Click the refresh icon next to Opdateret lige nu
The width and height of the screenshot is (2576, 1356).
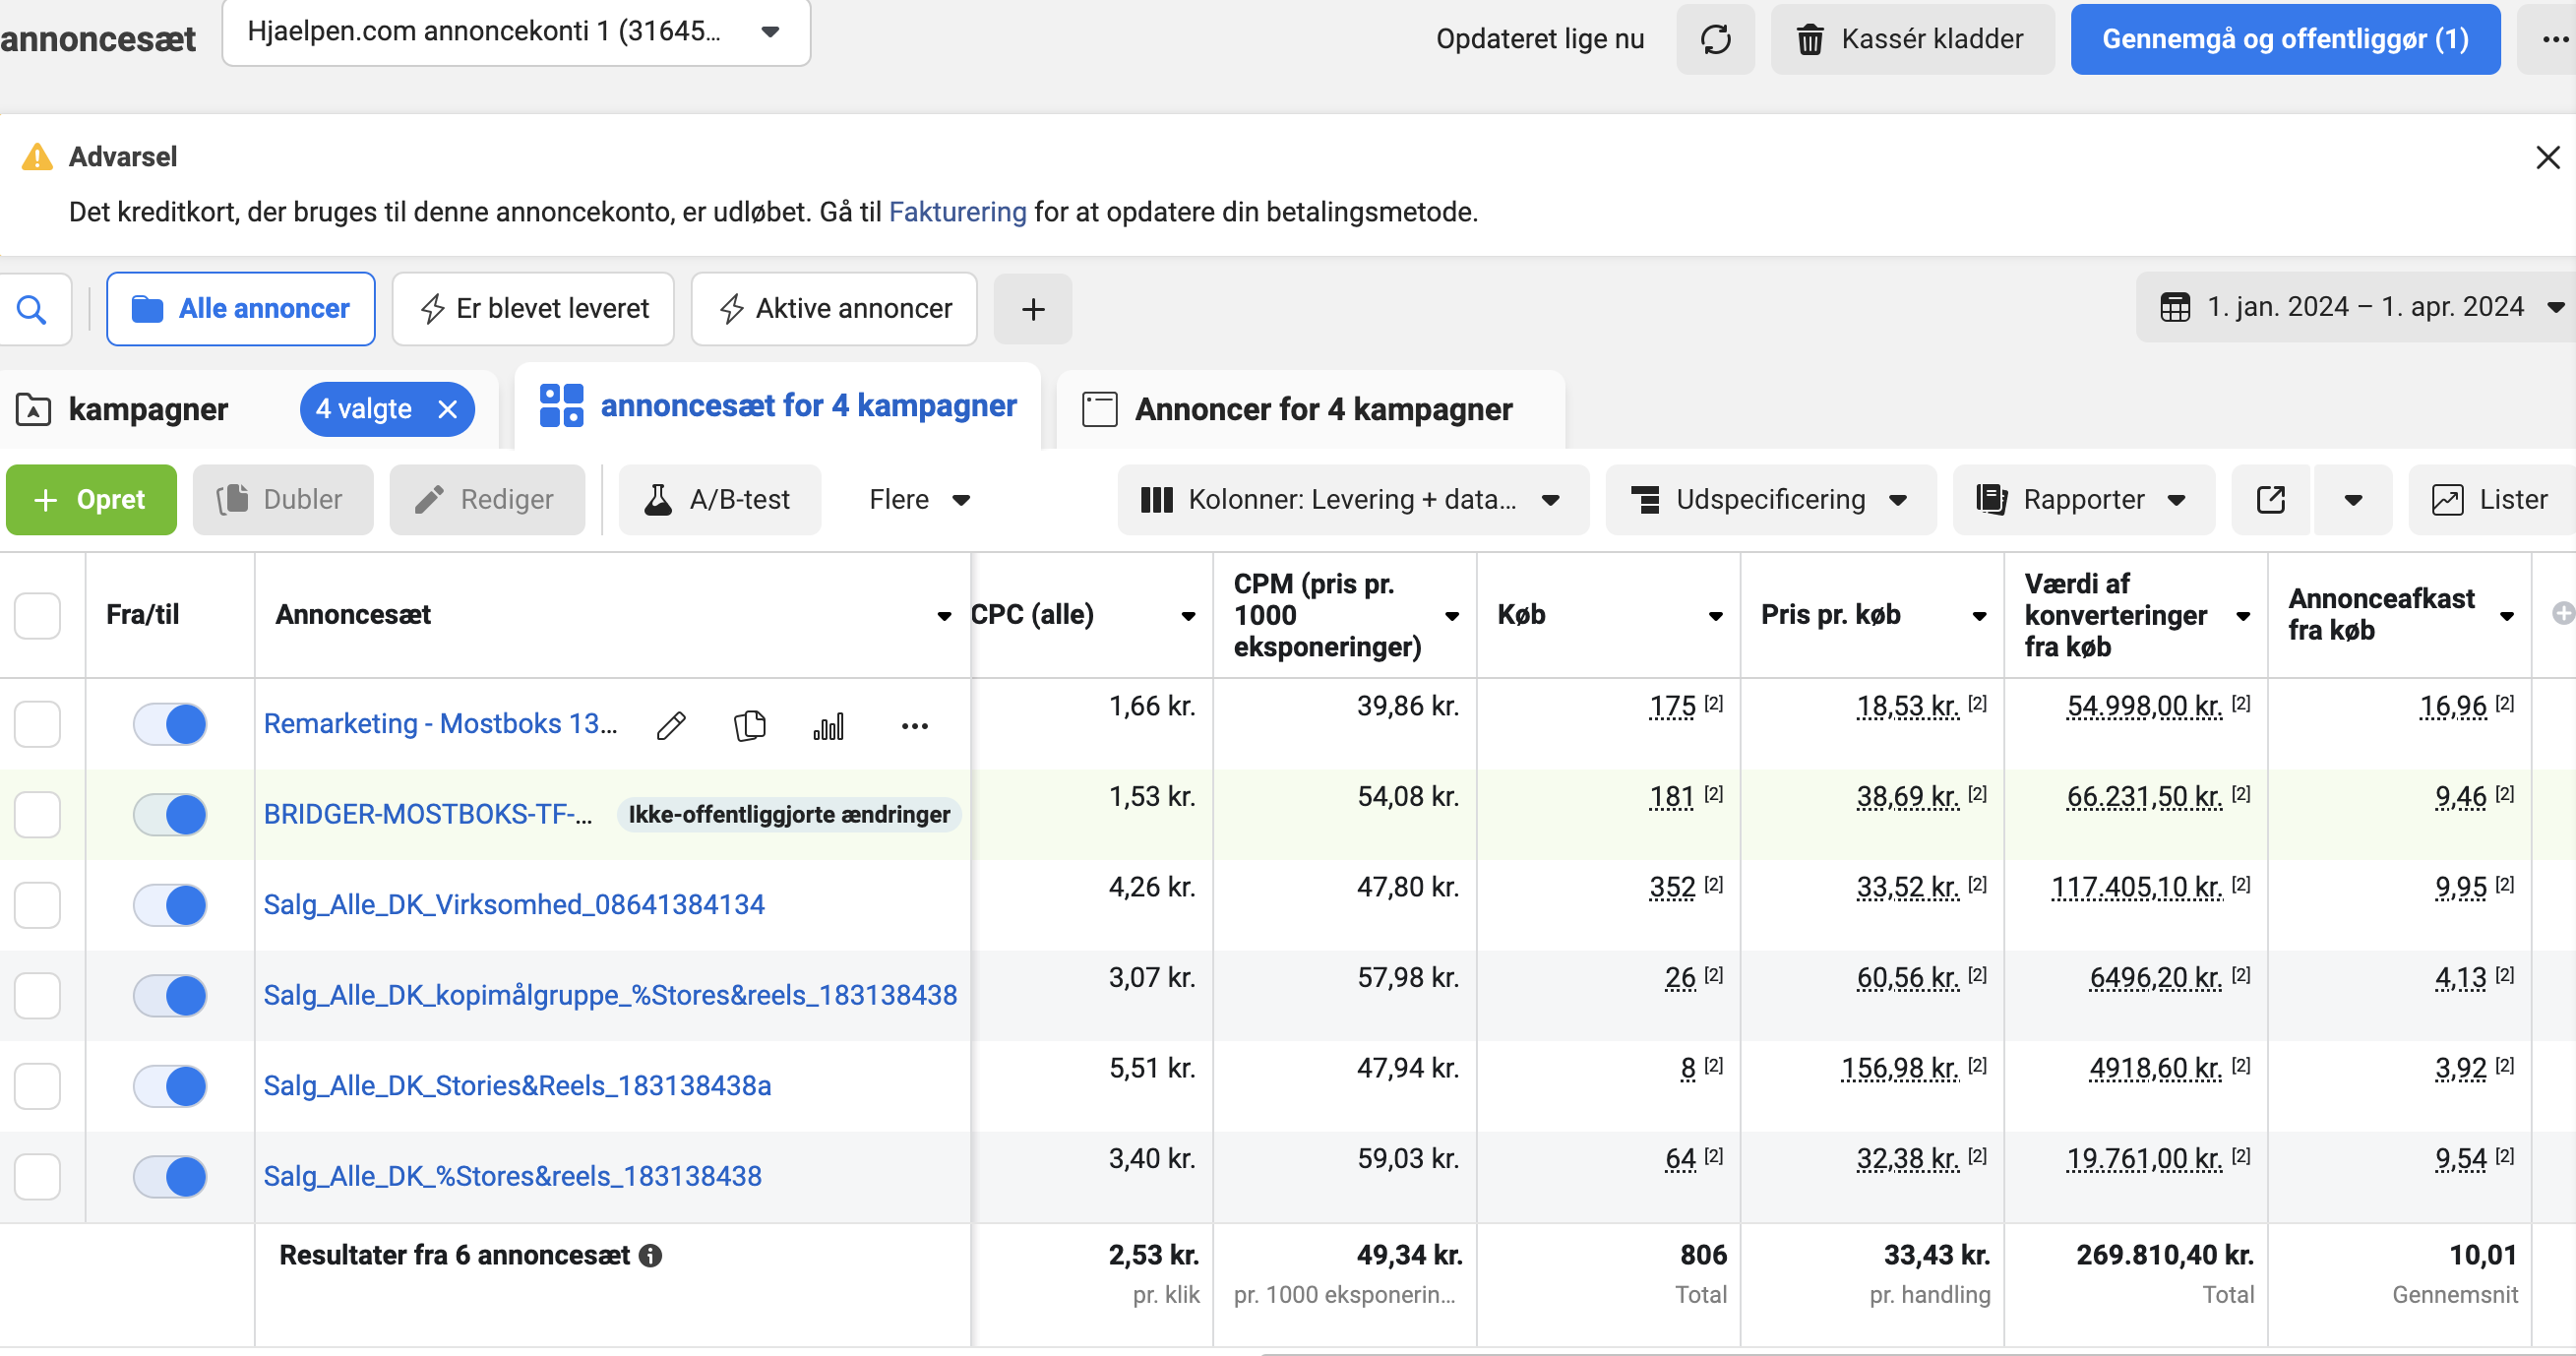point(1715,39)
